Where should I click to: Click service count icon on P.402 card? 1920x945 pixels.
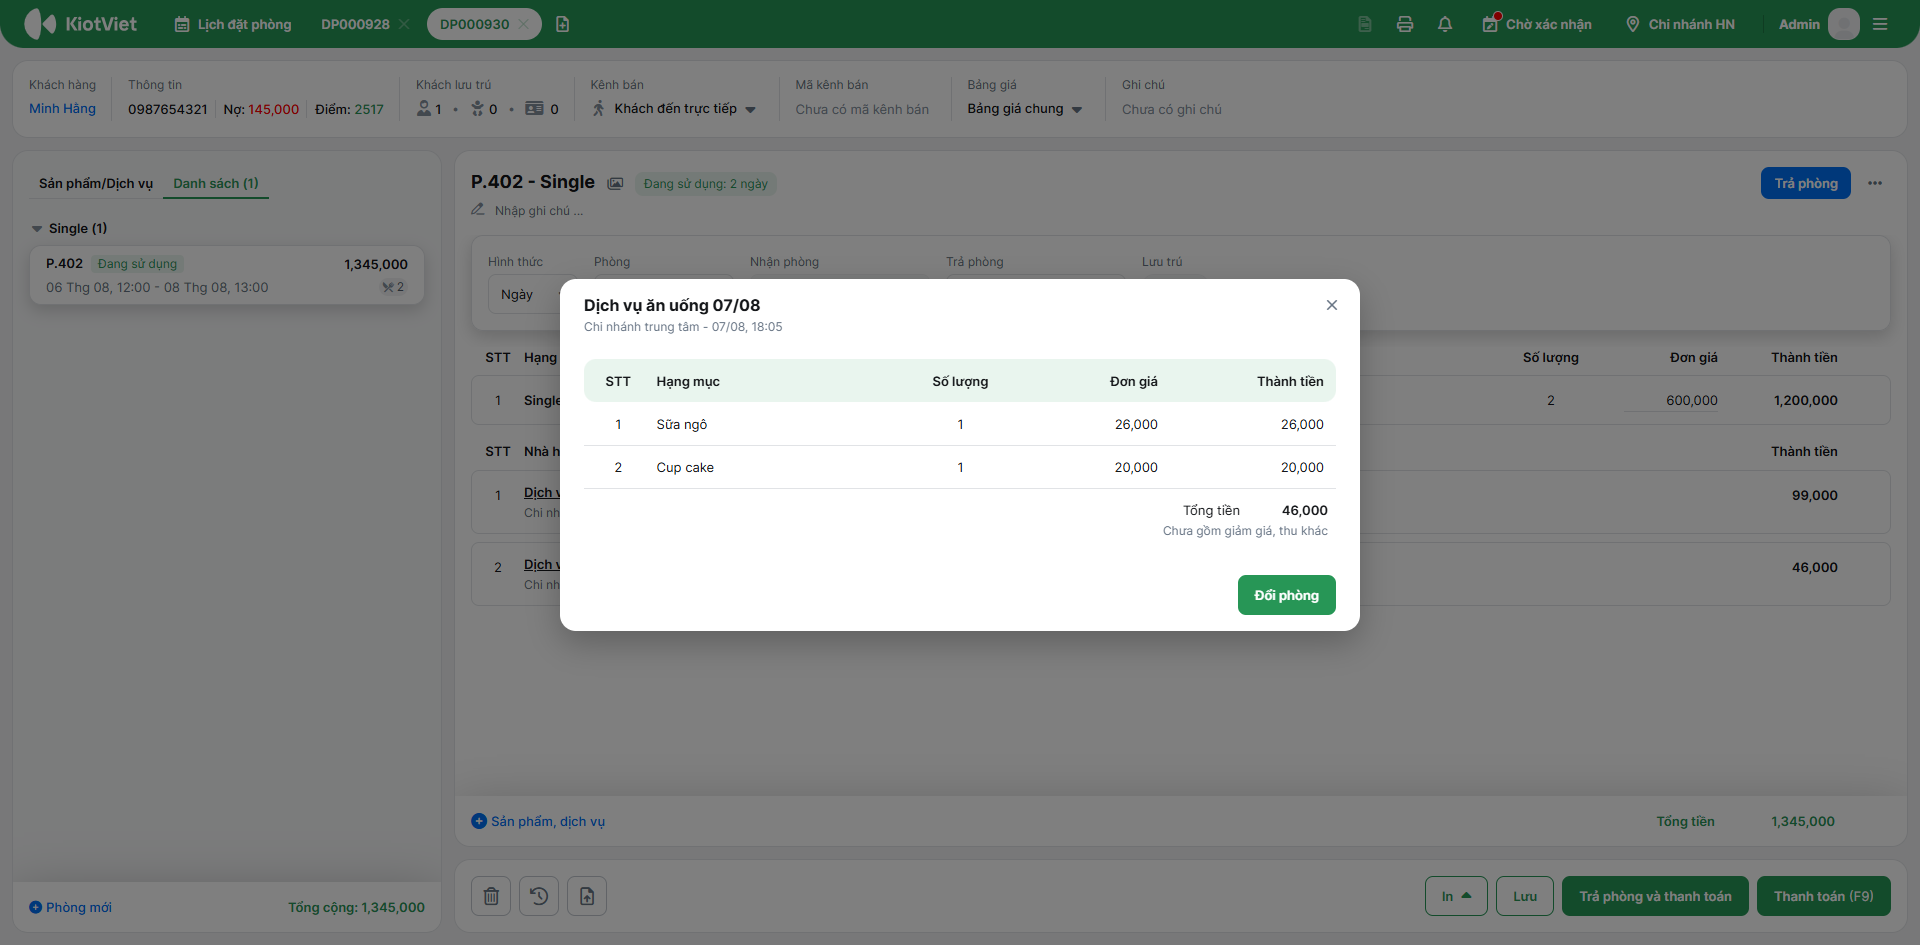pos(393,288)
